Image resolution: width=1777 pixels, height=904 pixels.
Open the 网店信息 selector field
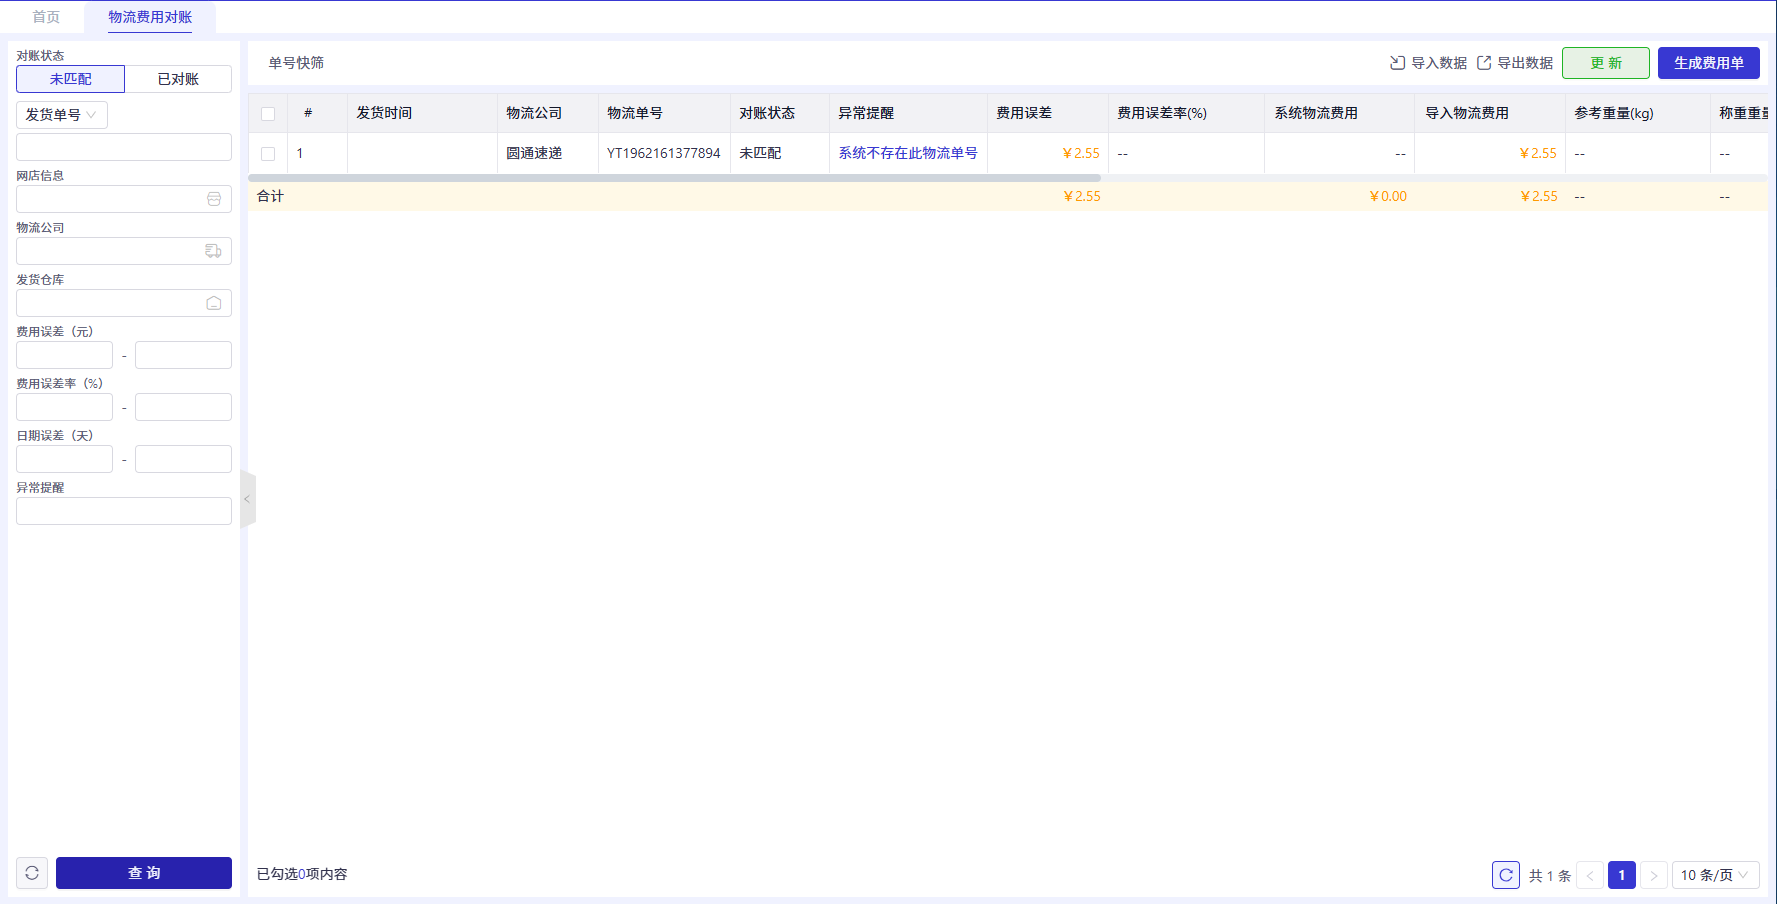124,199
